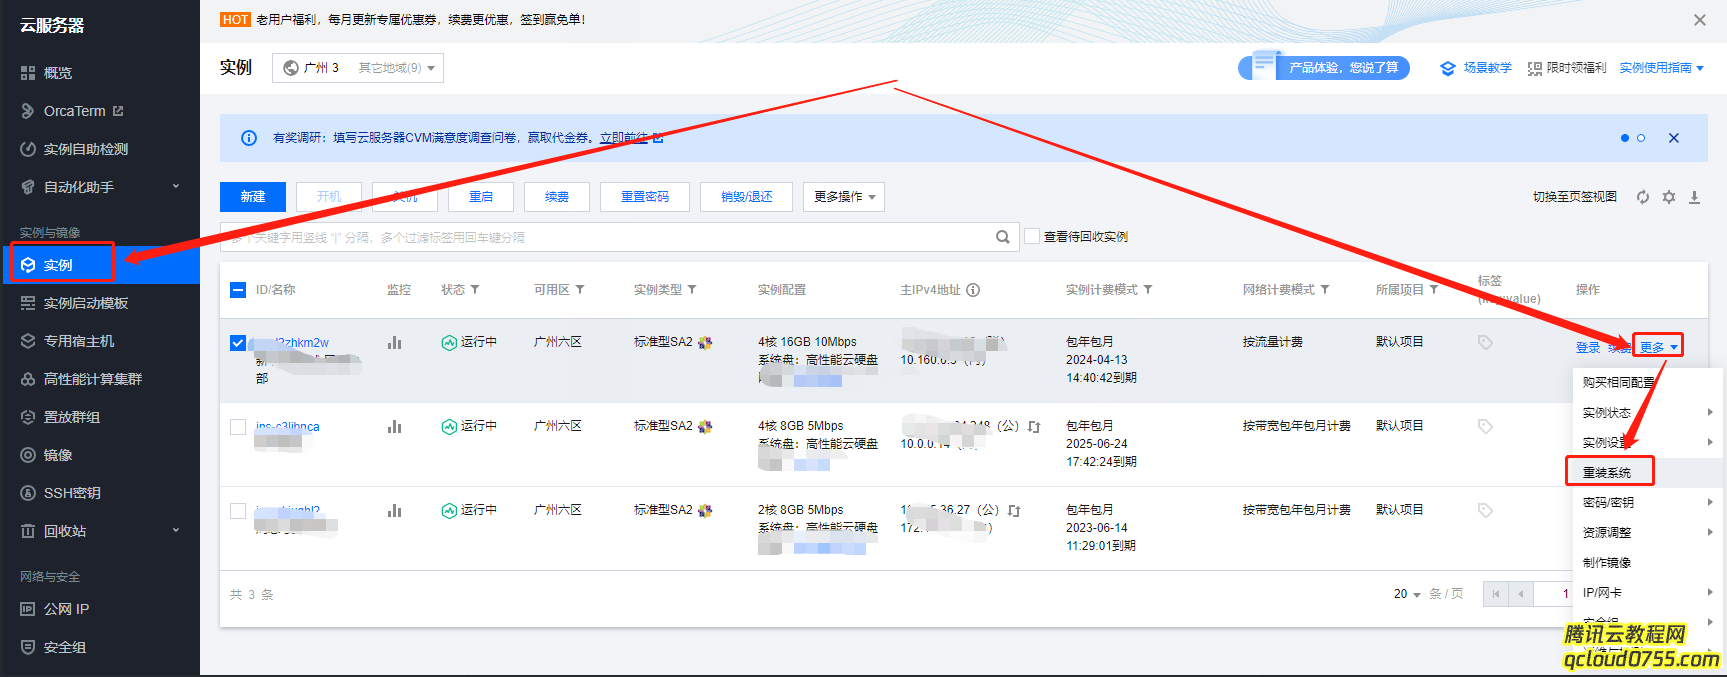Click the tag icon in third row
Image resolution: width=1727 pixels, height=677 pixels.
(x=1486, y=511)
